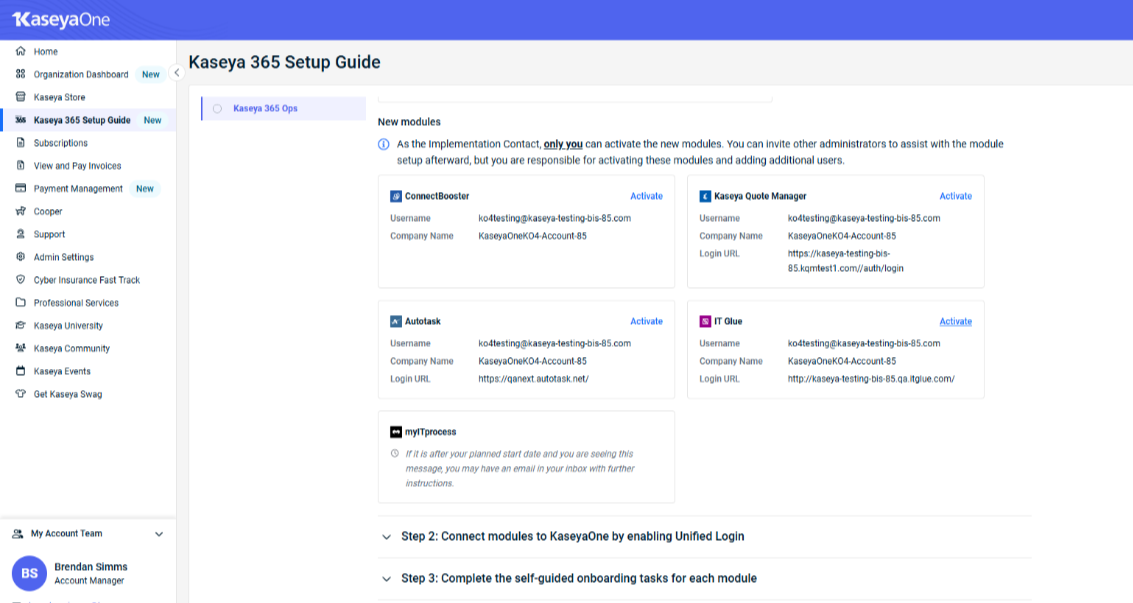
Task: Select the Kaseya 365 Ops radio circle
Action: 217,109
